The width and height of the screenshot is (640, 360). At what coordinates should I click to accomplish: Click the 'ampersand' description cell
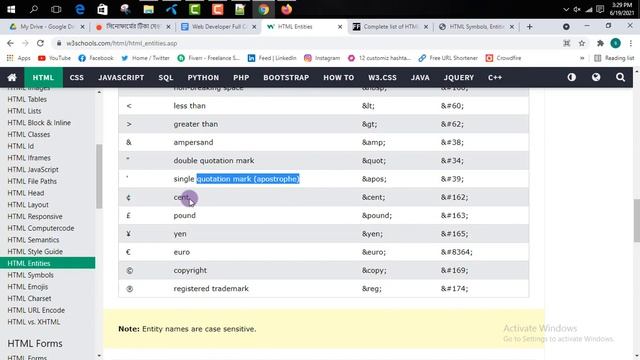point(193,142)
